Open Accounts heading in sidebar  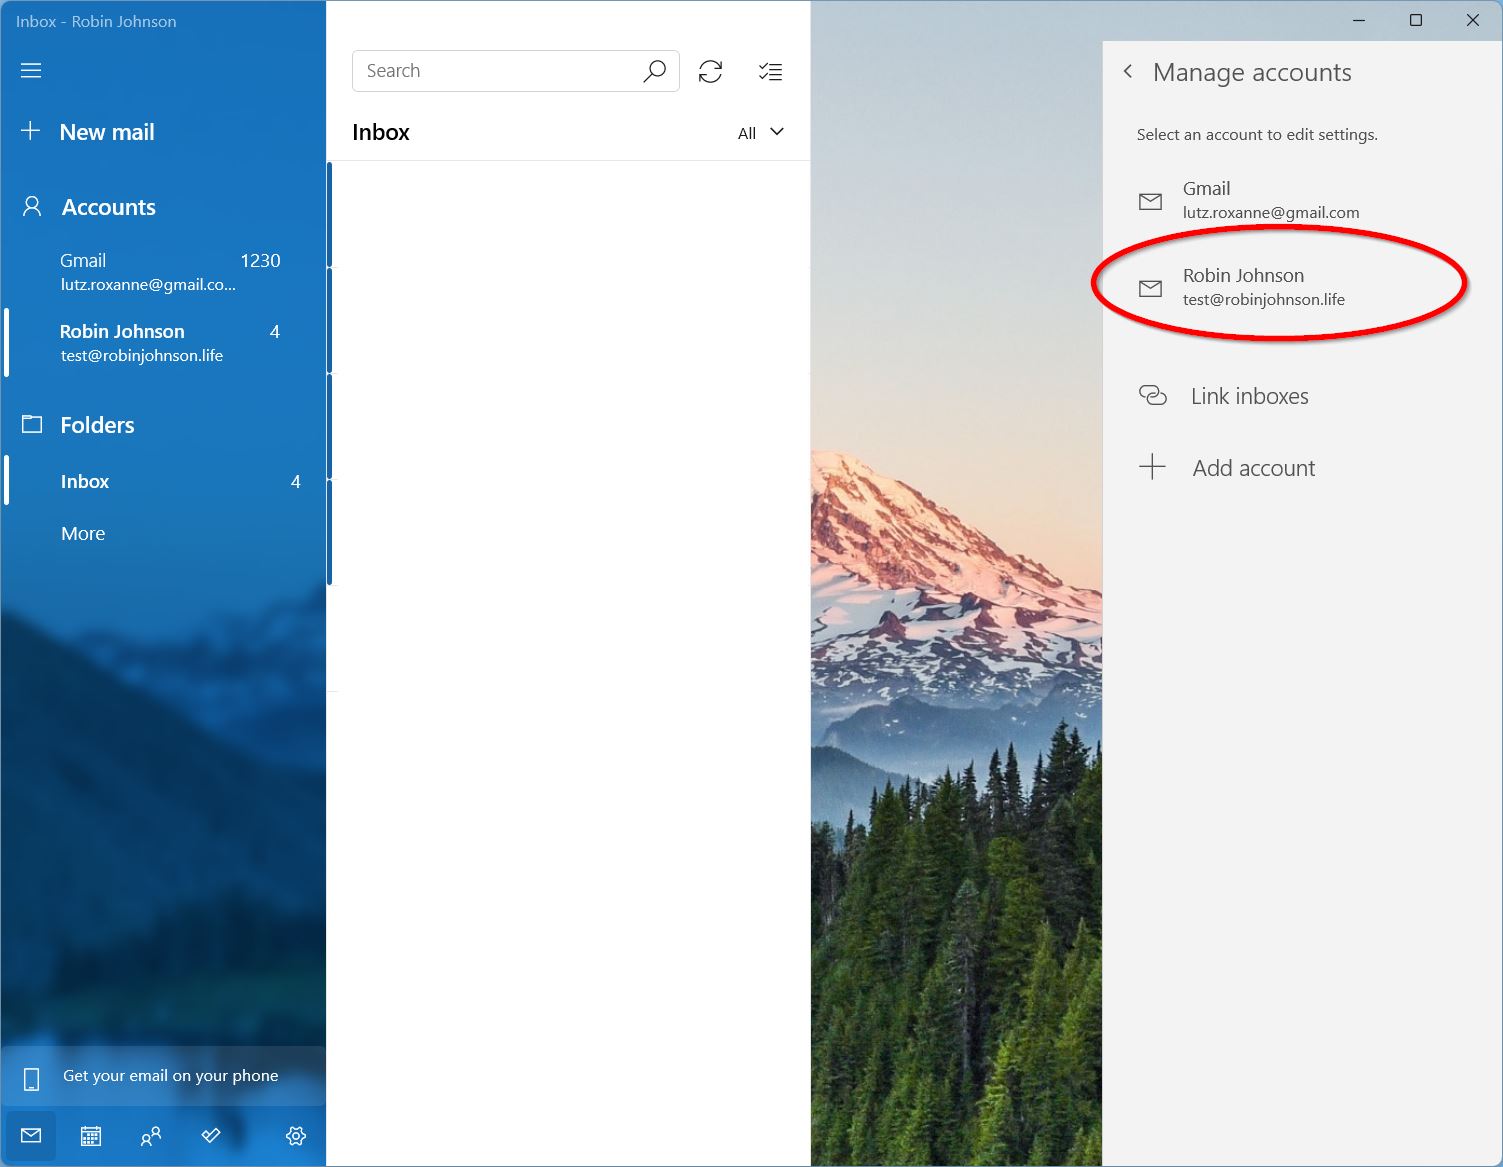pos(109,207)
